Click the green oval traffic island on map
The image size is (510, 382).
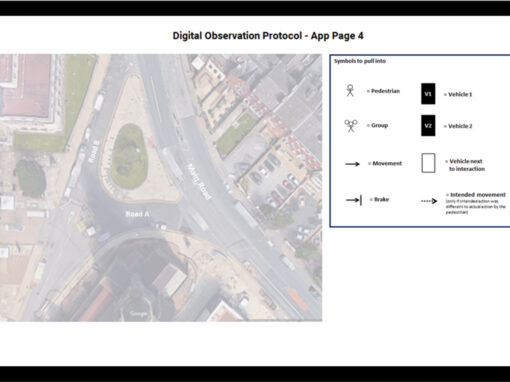pos(129,156)
